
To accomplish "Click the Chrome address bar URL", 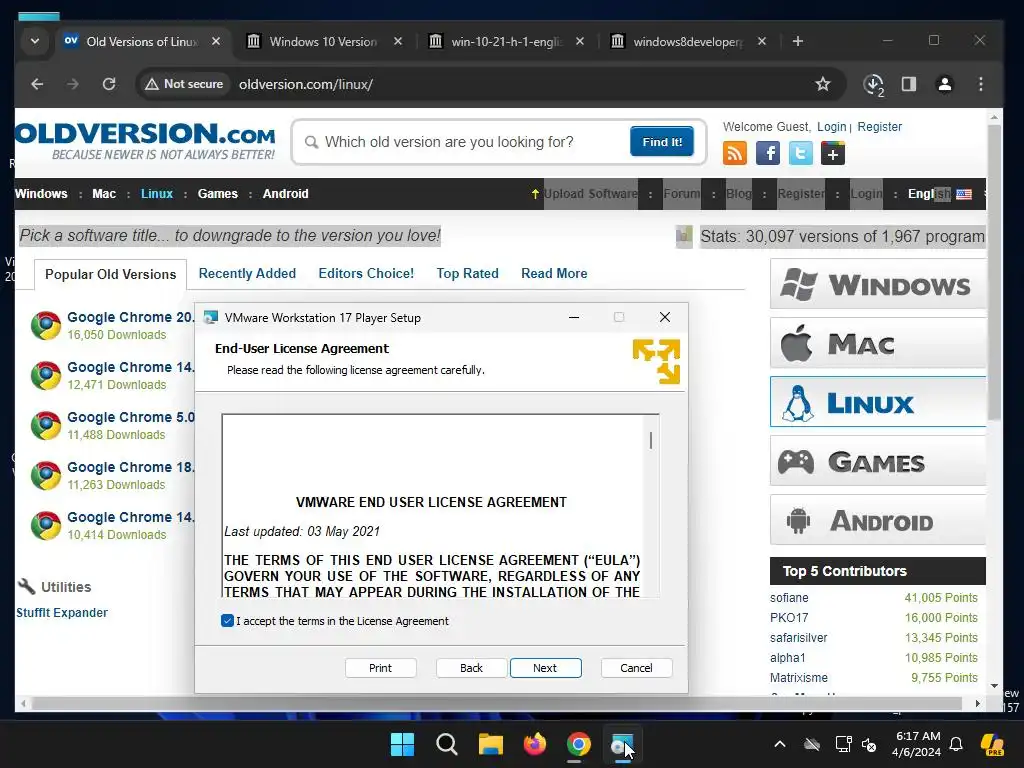I will [x=306, y=84].
